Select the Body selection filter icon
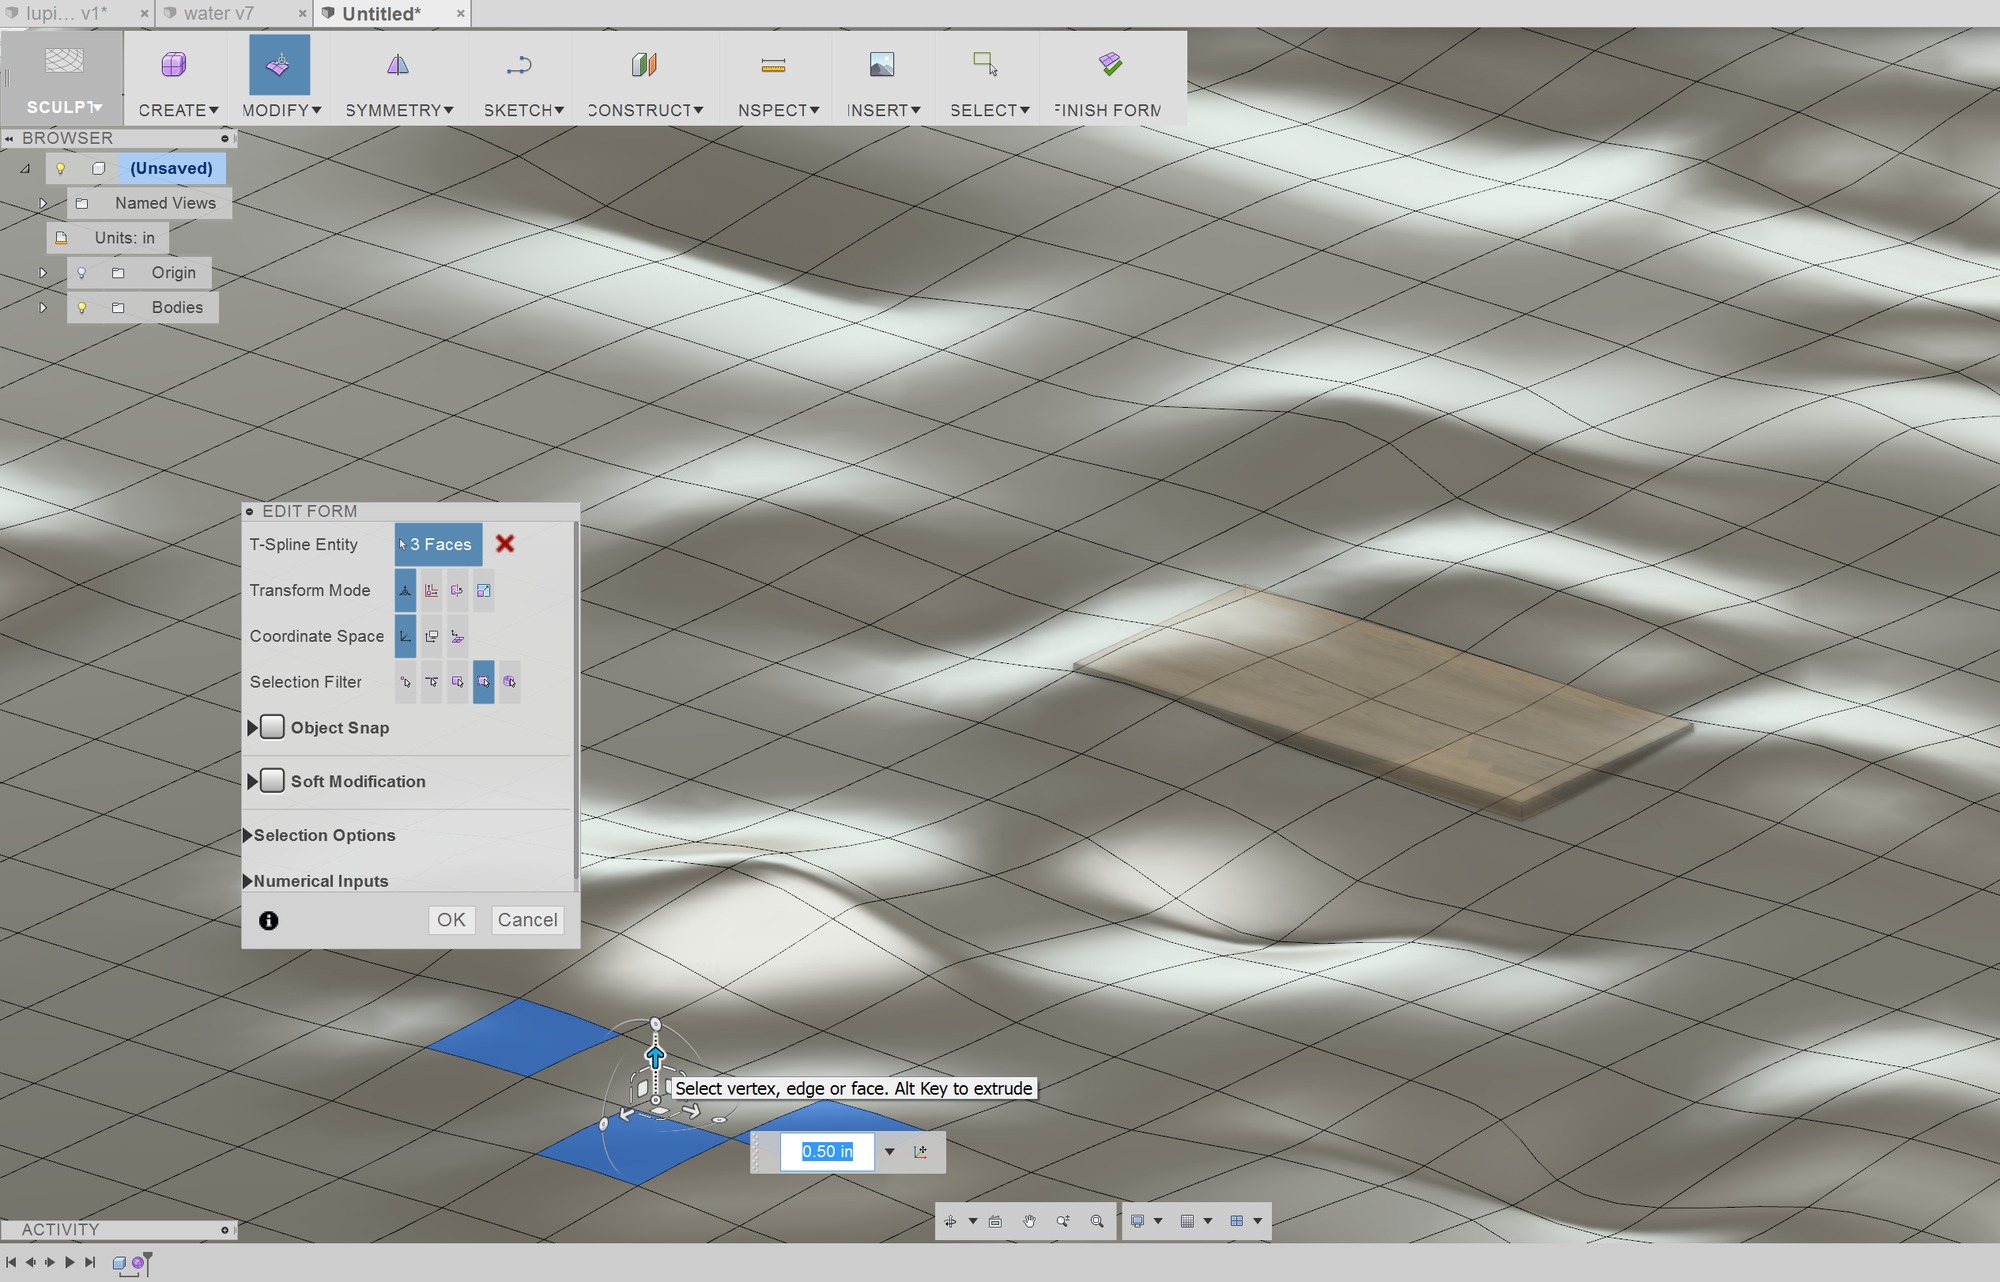Viewport: 2000px width, 1282px height. [x=509, y=682]
